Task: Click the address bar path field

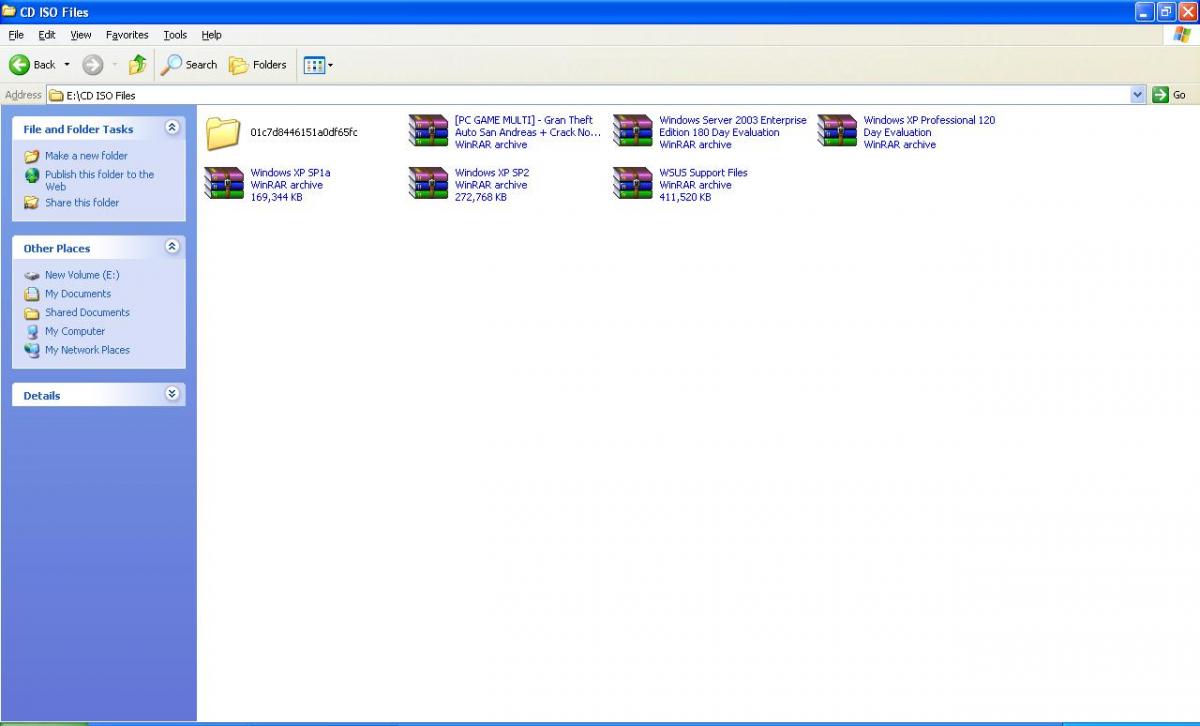Action: tap(589, 95)
